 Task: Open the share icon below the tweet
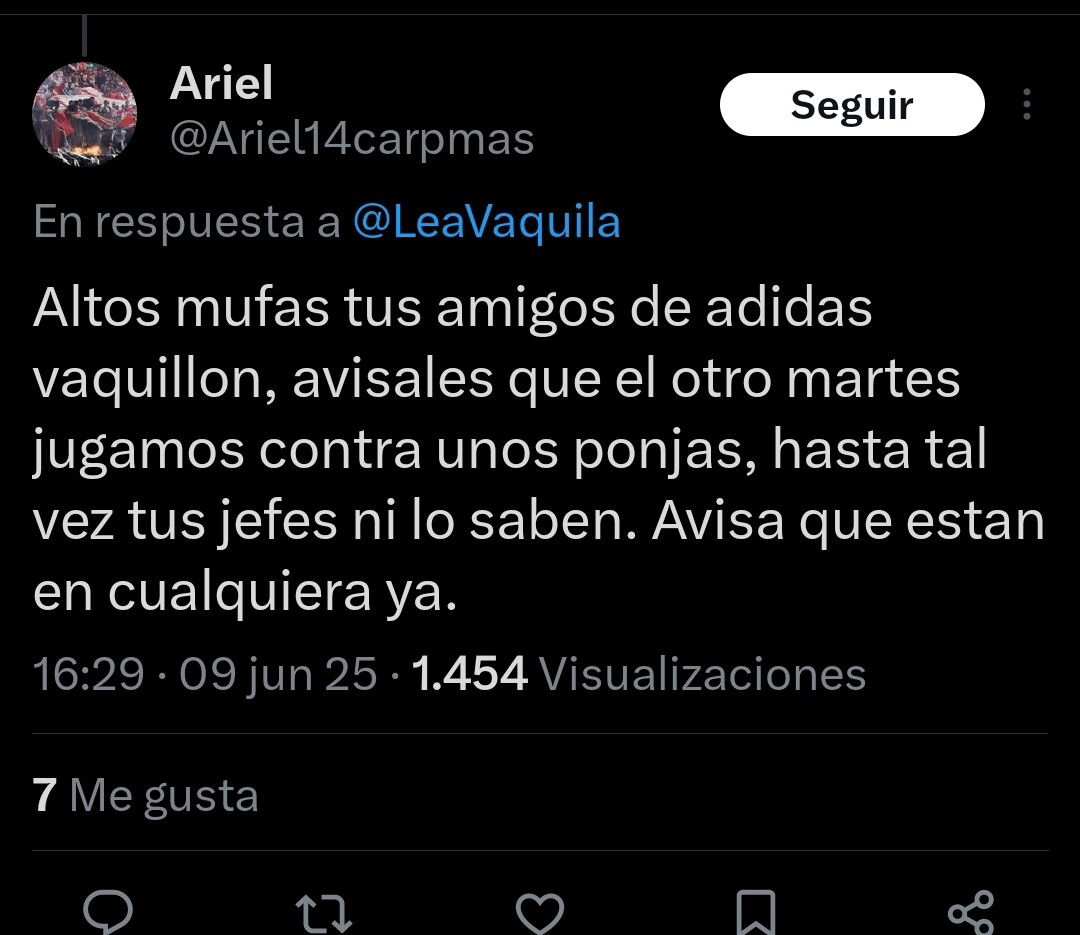pos(971,912)
